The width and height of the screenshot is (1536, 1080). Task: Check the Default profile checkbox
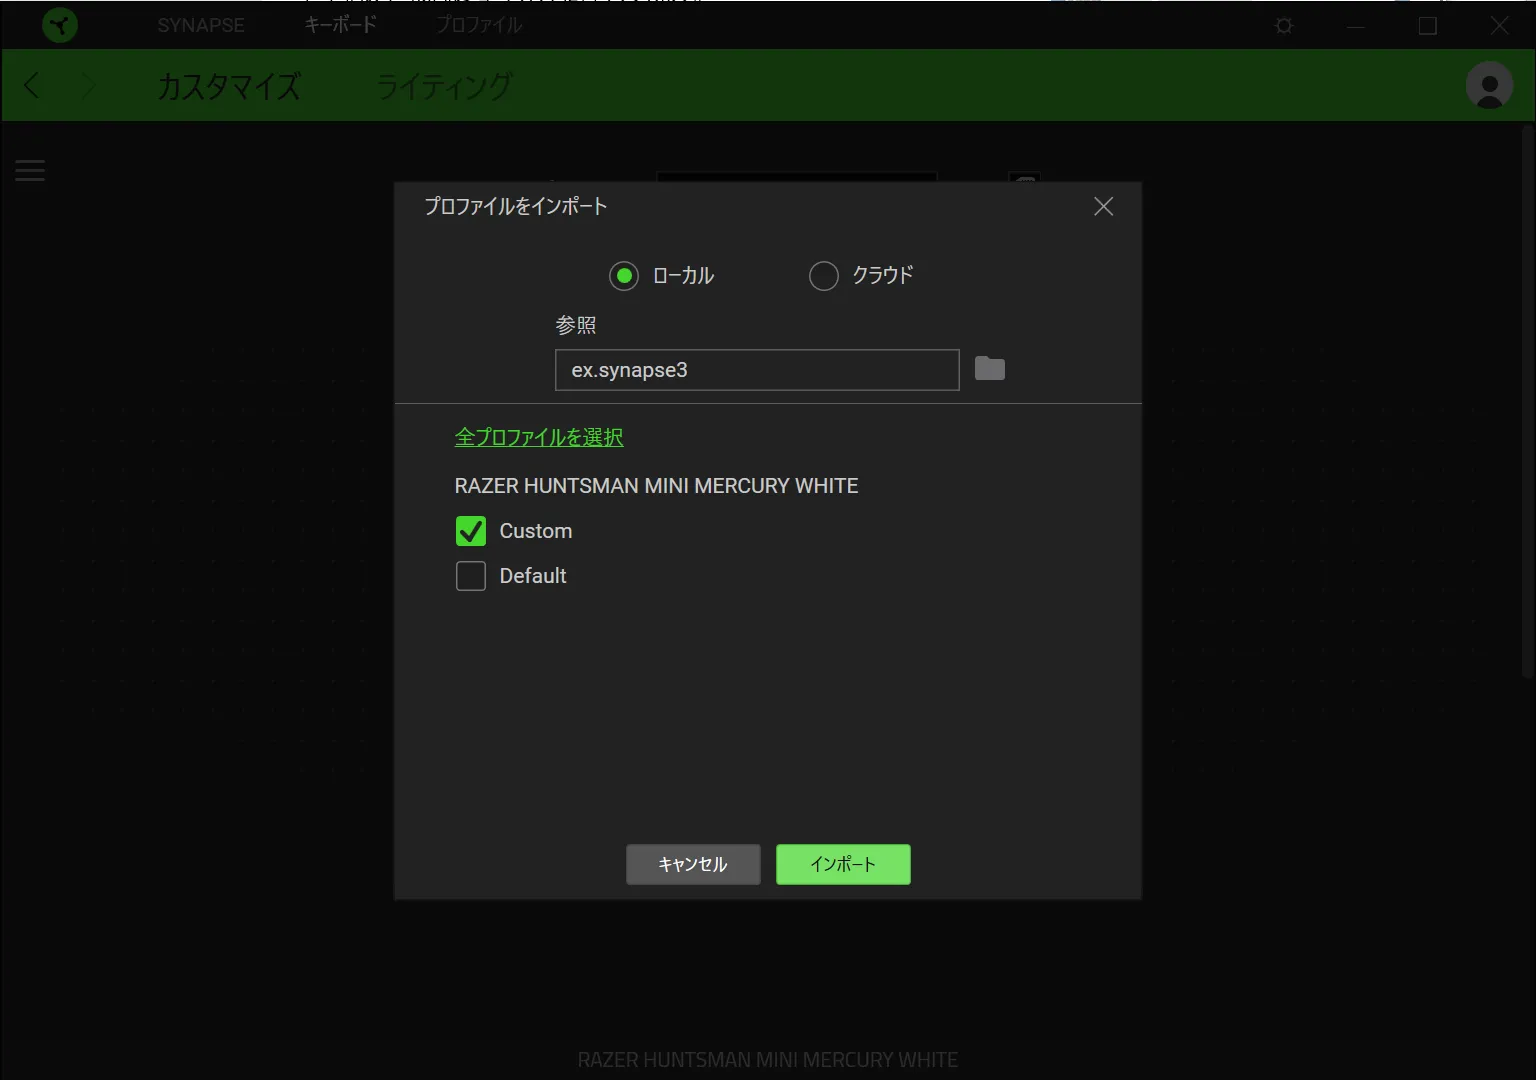pos(471,576)
